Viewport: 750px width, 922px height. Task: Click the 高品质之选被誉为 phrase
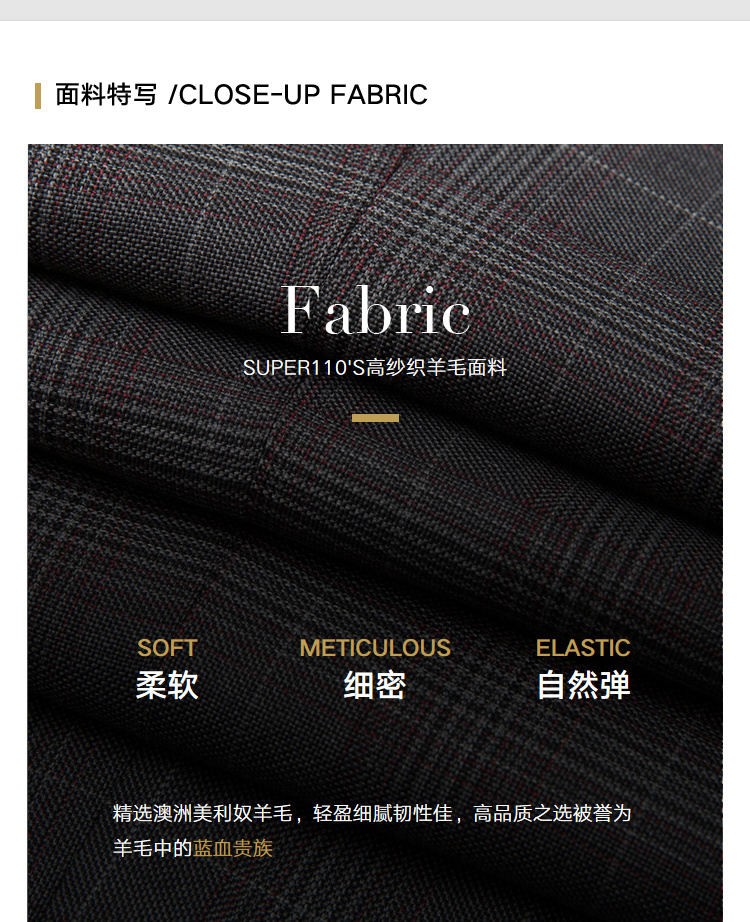552,813
